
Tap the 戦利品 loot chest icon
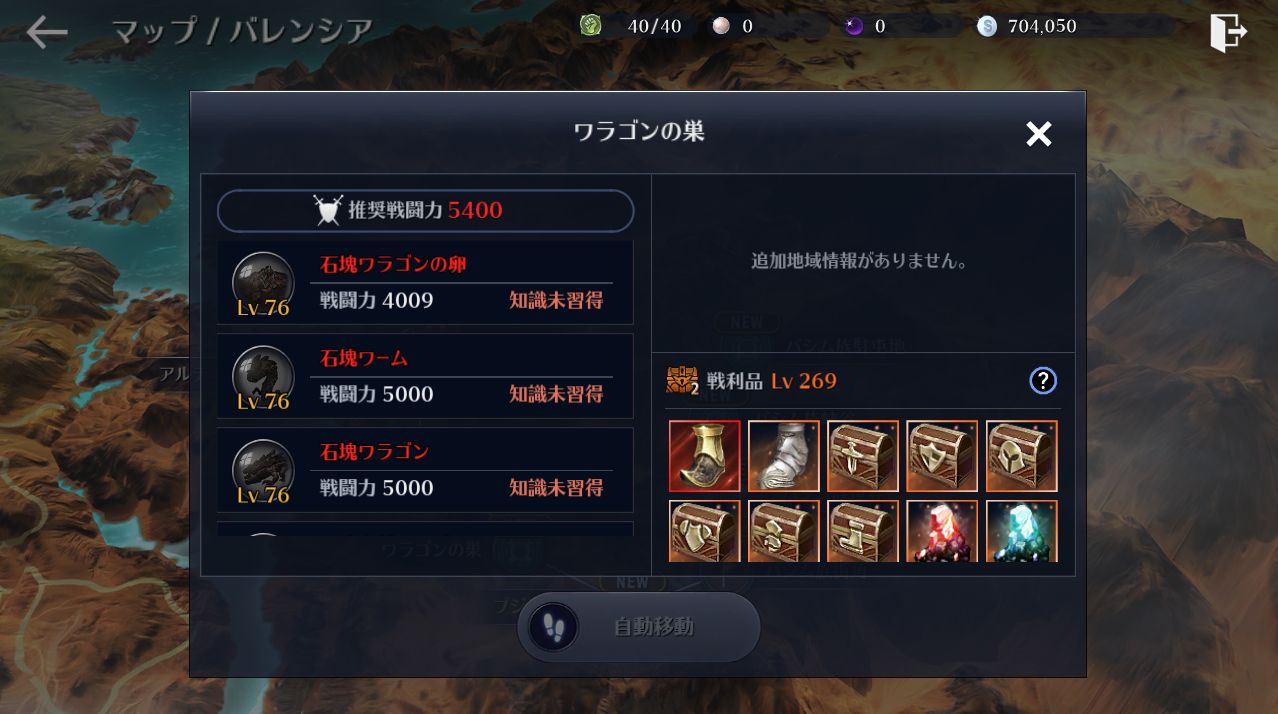coord(683,381)
